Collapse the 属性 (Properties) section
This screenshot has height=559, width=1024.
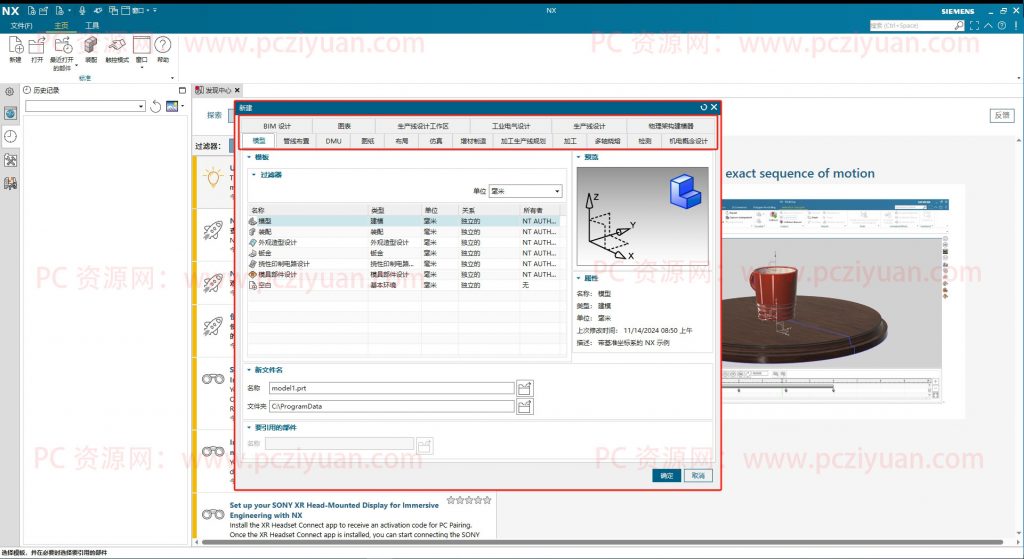pos(579,278)
